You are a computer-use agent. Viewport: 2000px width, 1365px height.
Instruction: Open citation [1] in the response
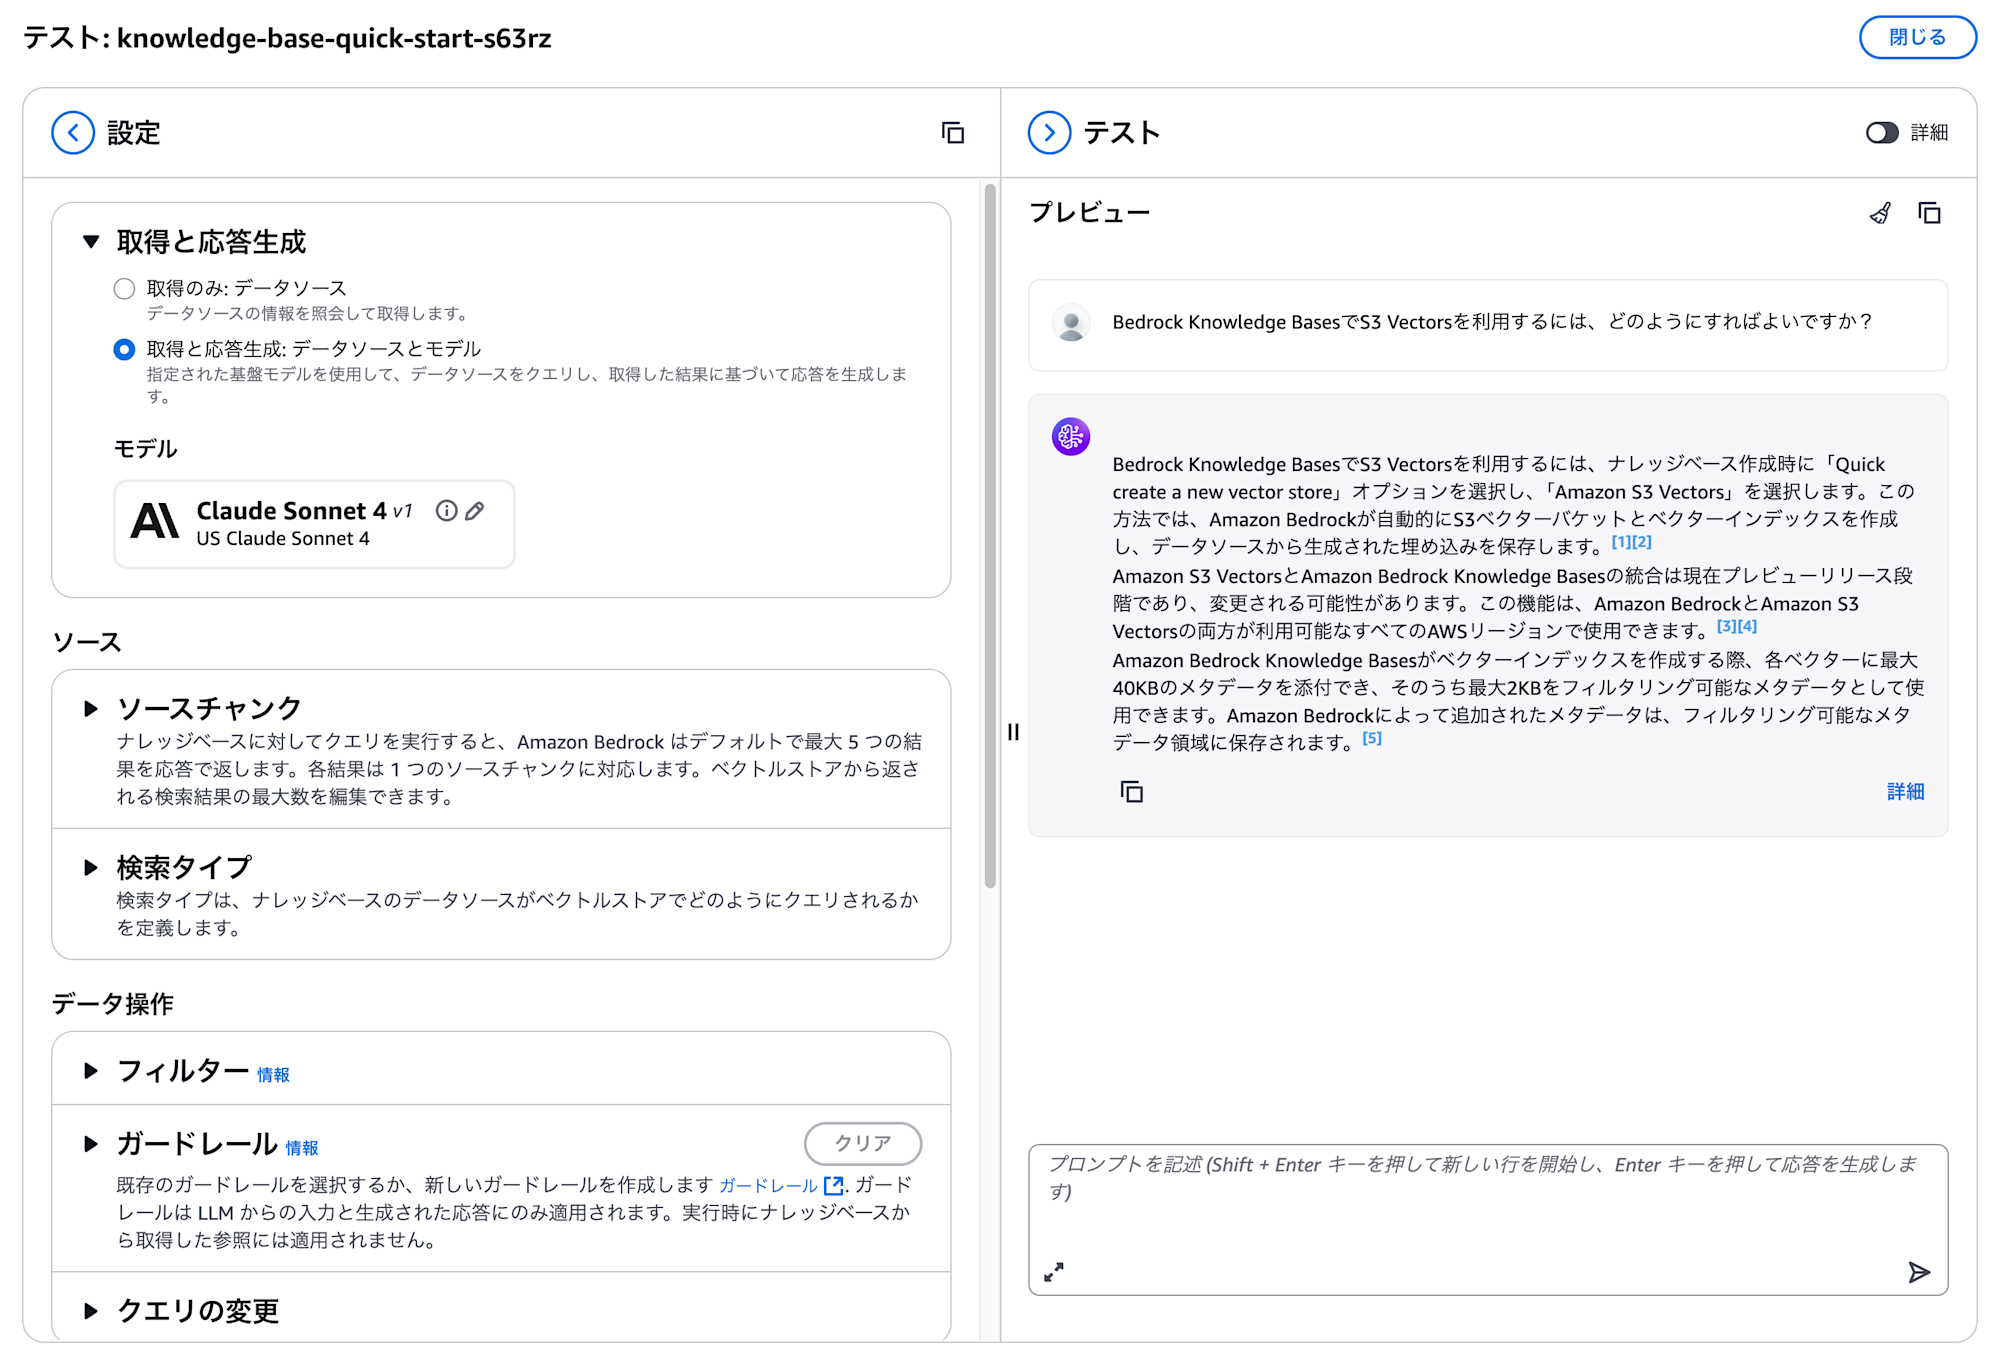coord(1621,542)
